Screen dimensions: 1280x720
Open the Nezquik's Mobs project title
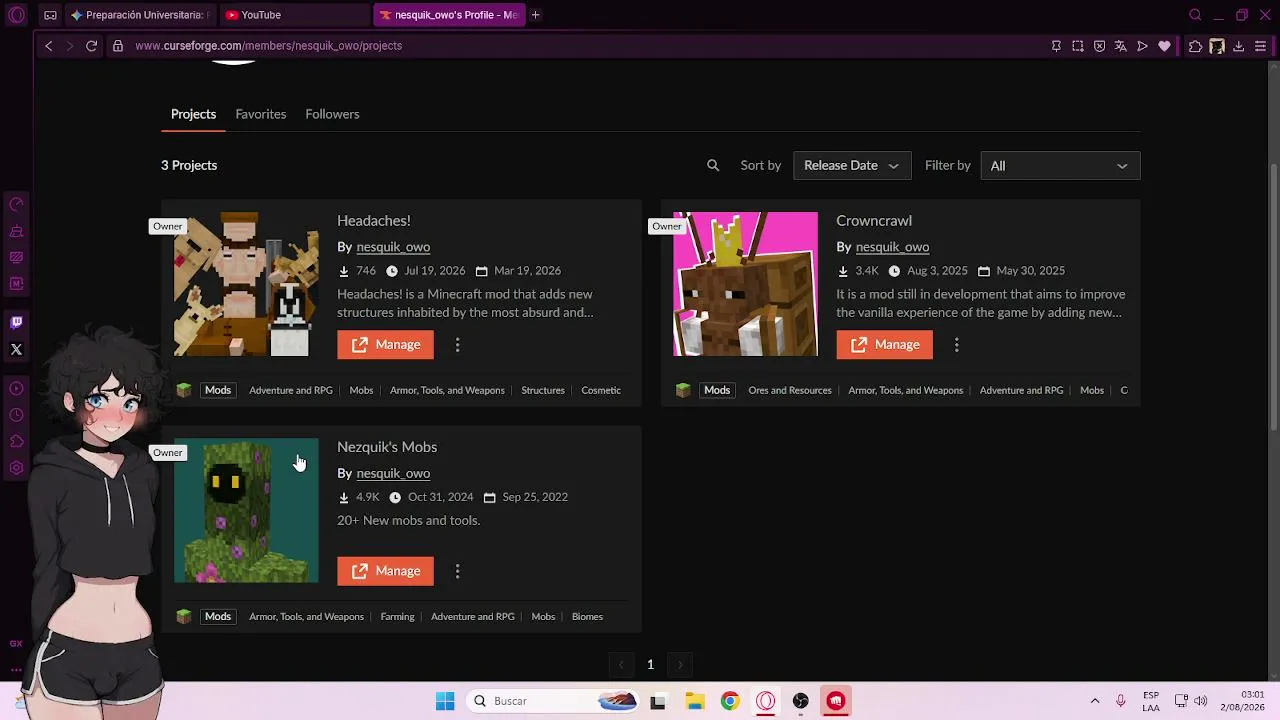[x=387, y=447]
